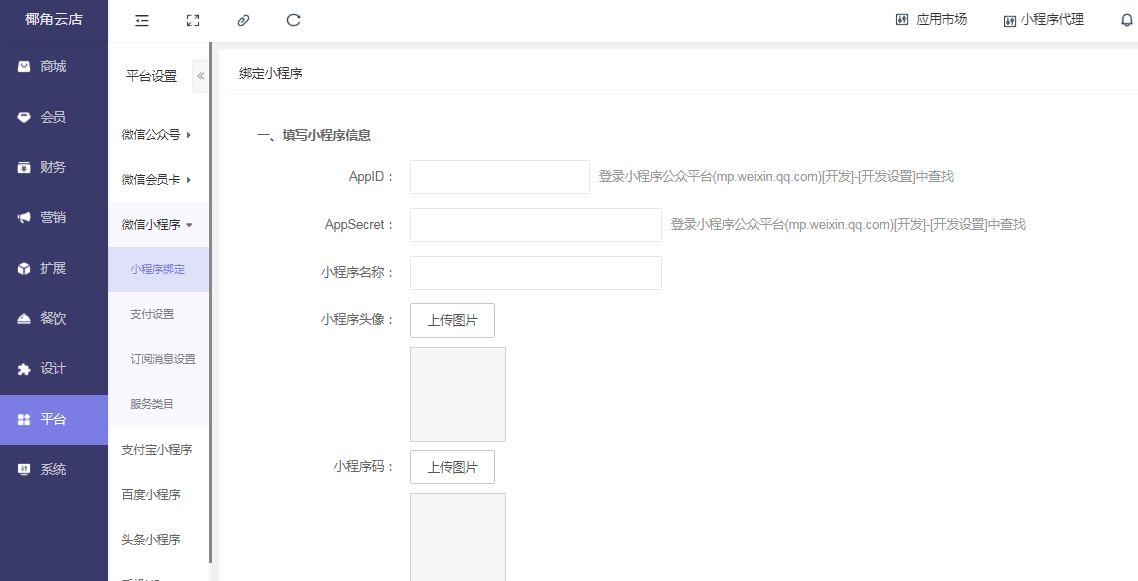Click the 小程序头像 image preview box

point(457,394)
